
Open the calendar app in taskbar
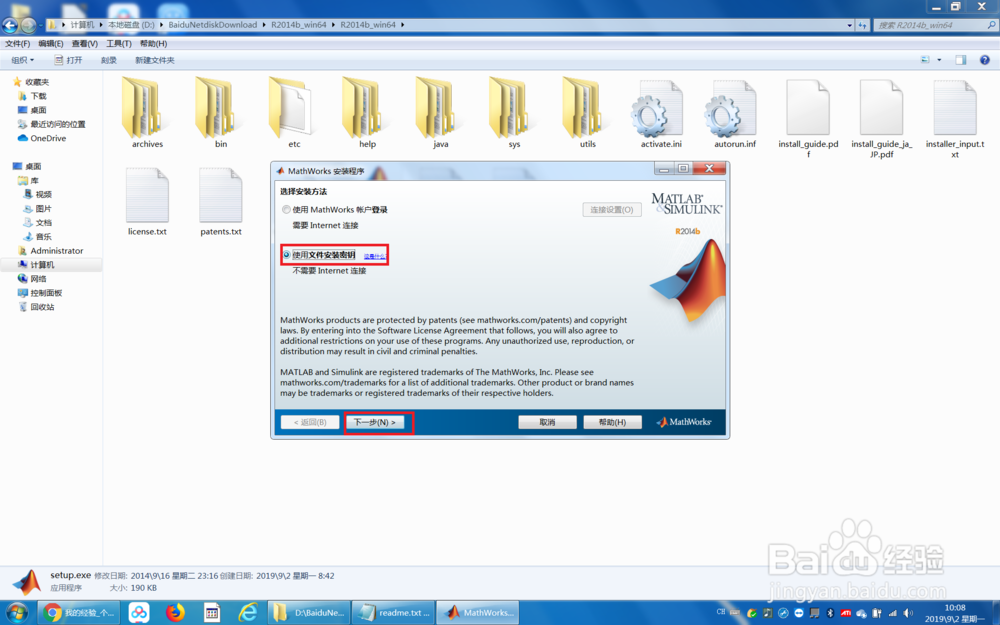tap(212, 612)
